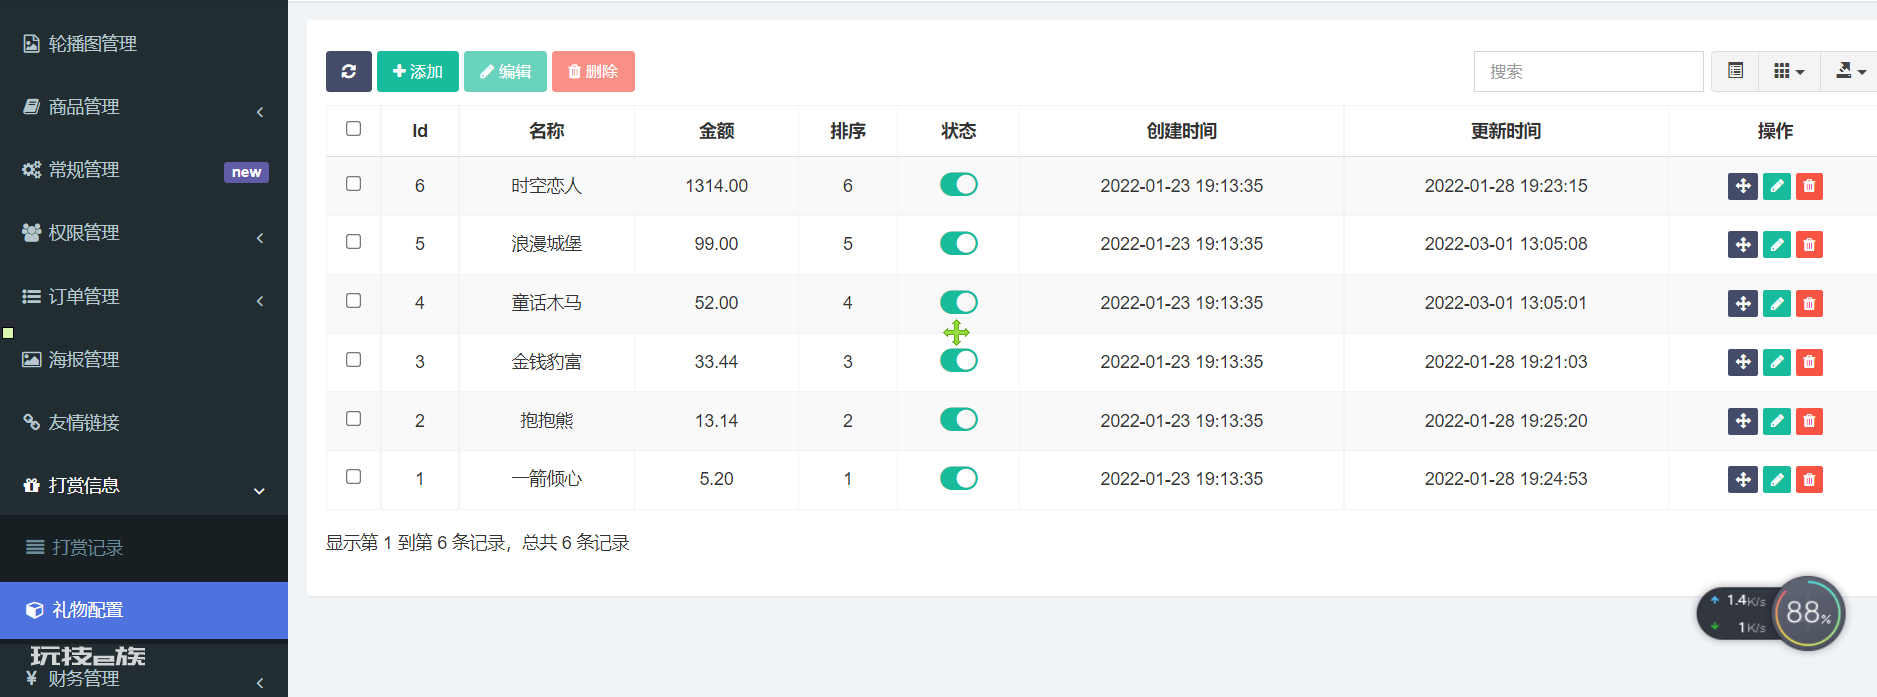Screen dimensions: 1877x697
Task: Click red delete icon for 一箭倾心 row
Action: click(1809, 479)
